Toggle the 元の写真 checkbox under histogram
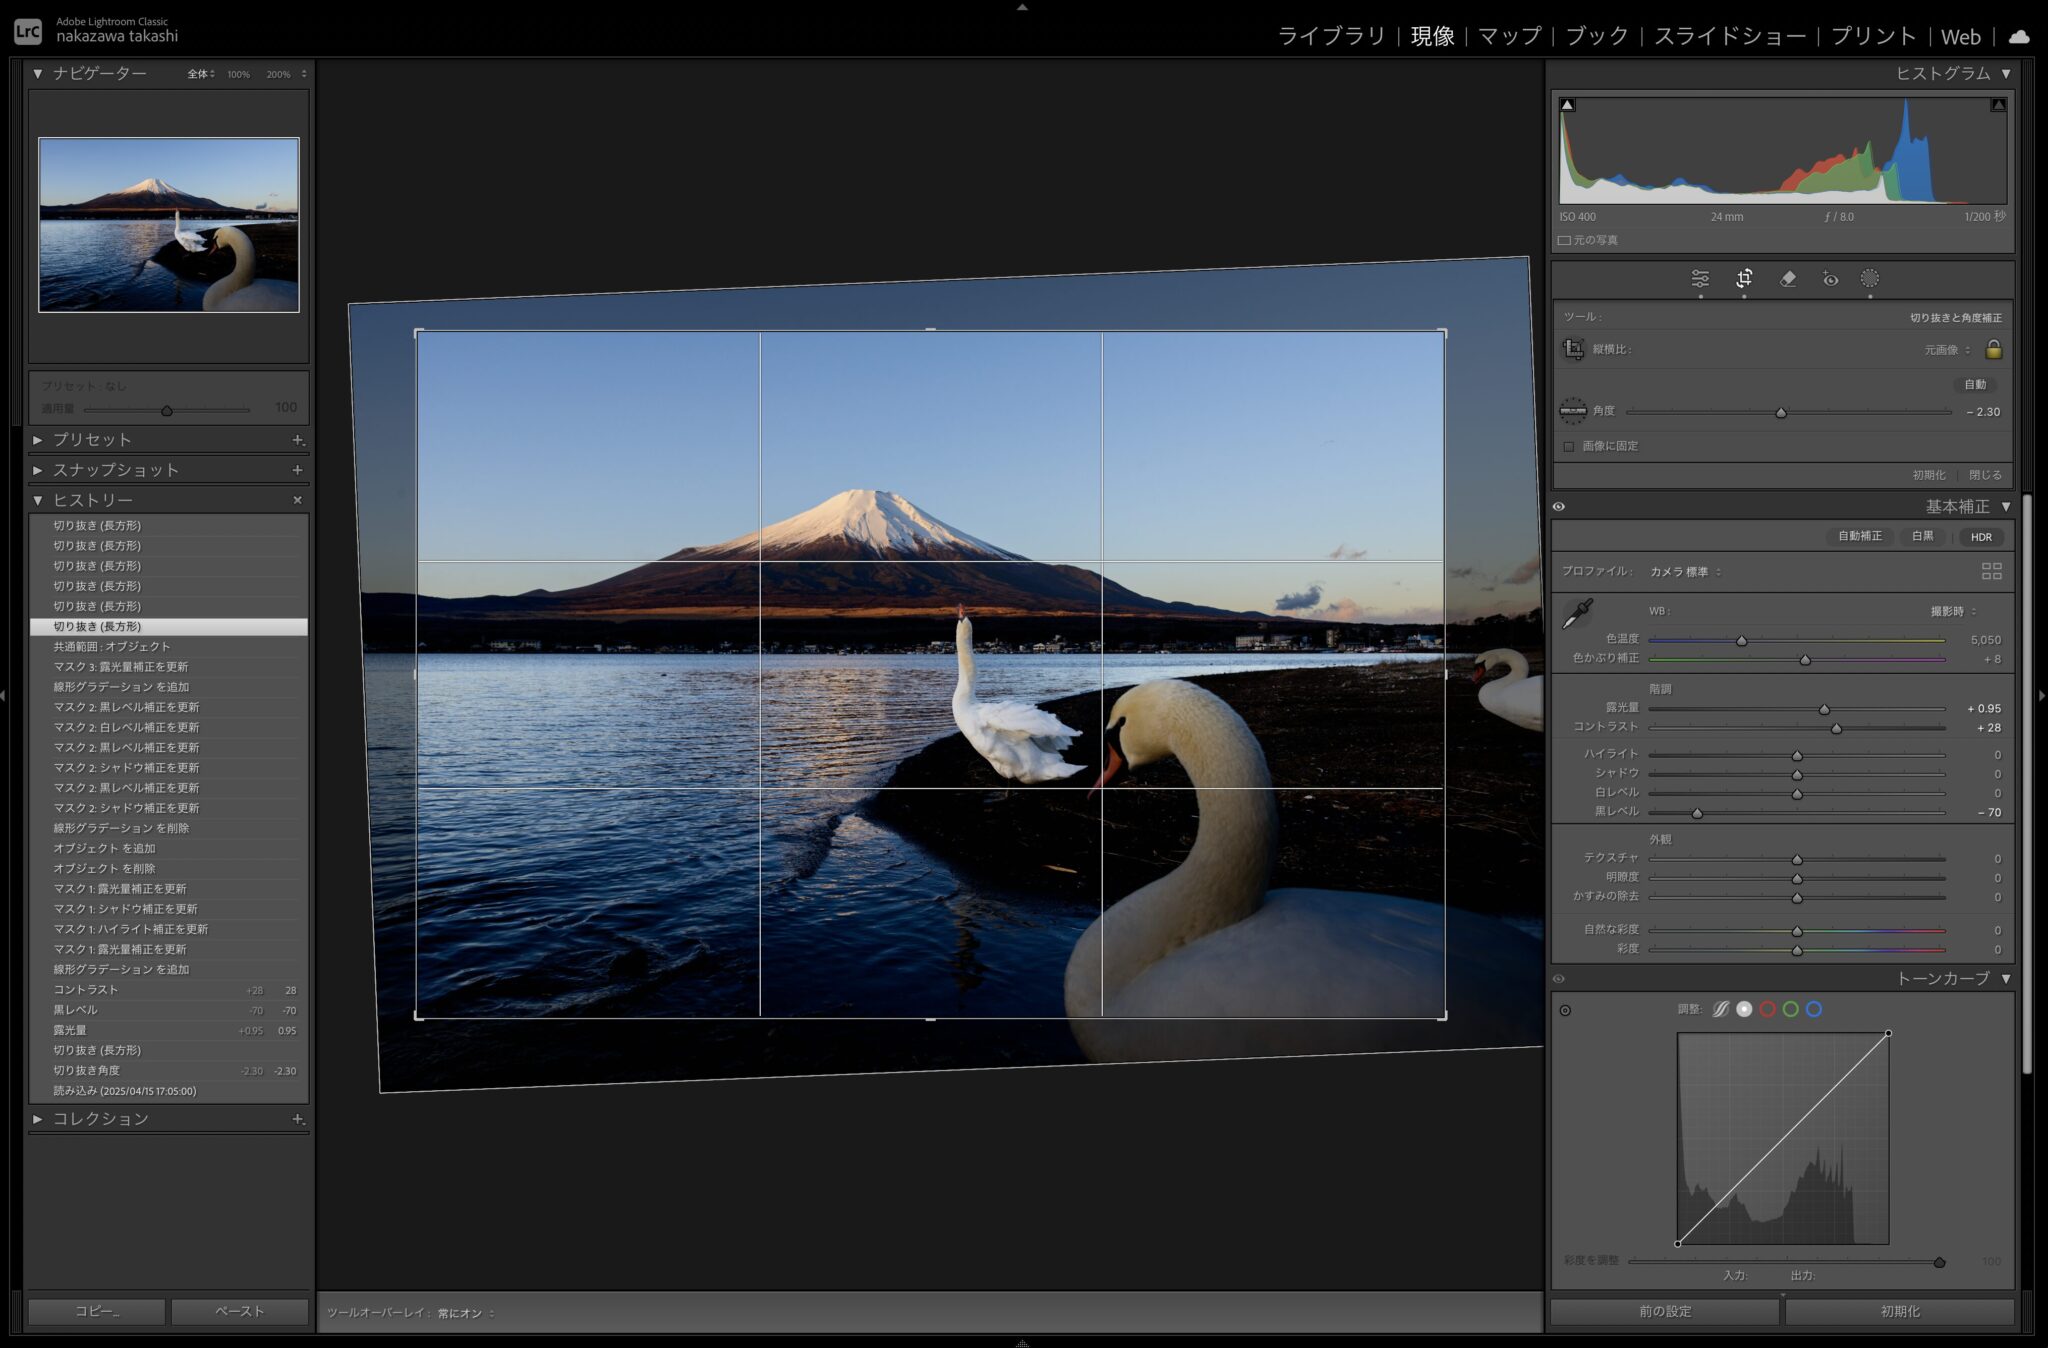Image resolution: width=2048 pixels, height=1348 pixels. click(x=1565, y=240)
